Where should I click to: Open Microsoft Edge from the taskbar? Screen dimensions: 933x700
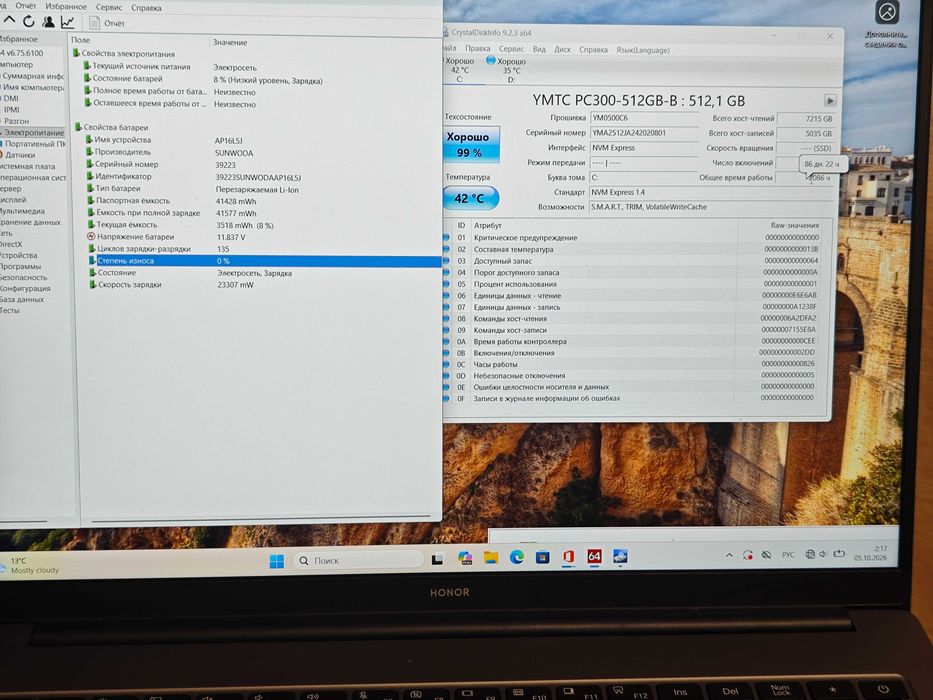(x=516, y=557)
